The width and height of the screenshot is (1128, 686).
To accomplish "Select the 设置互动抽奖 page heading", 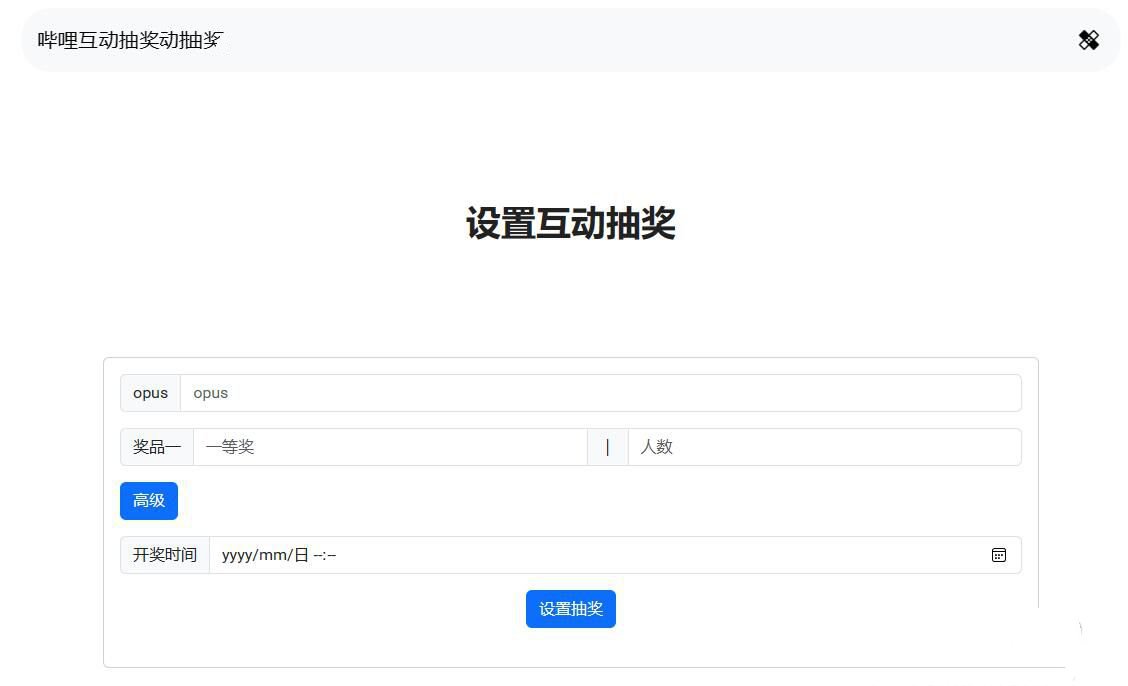I will click(570, 225).
